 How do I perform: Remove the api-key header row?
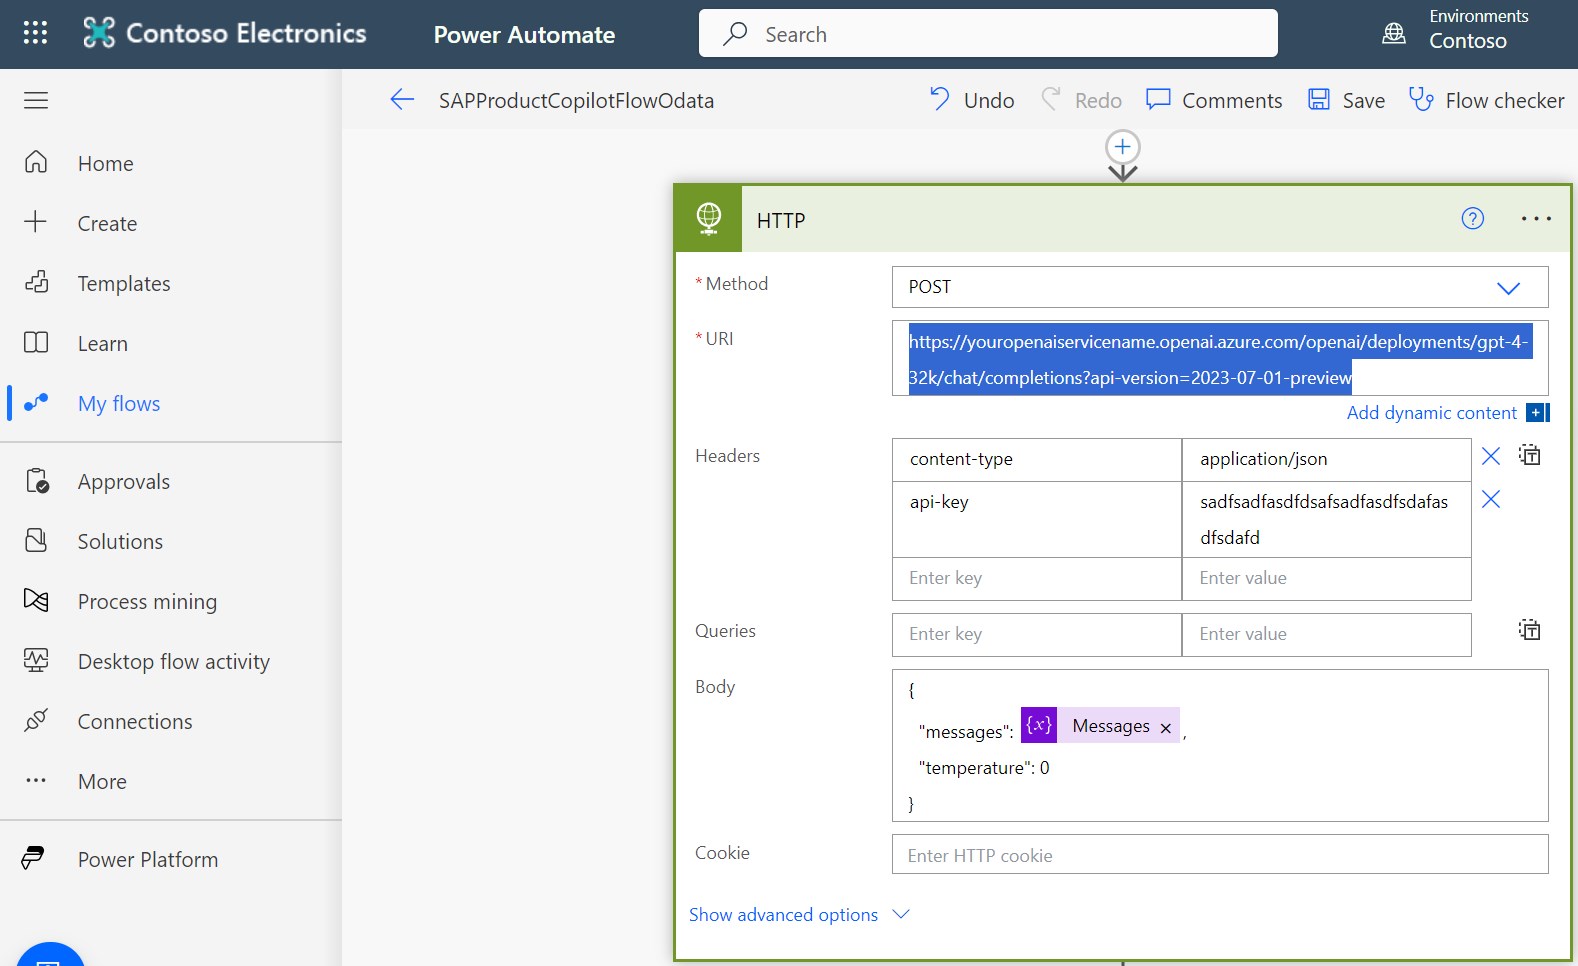pyautogui.click(x=1490, y=499)
